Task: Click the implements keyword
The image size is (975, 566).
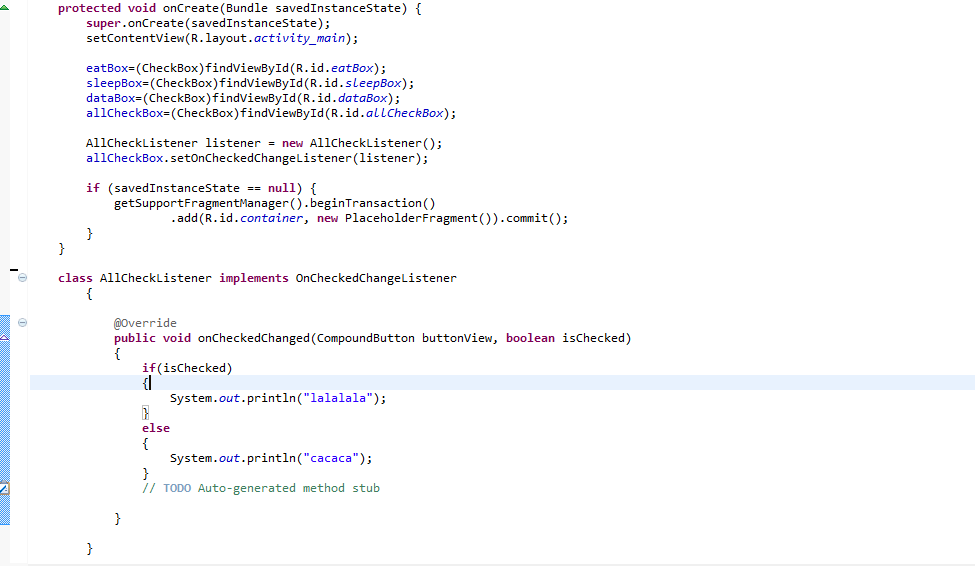Action: (254, 278)
